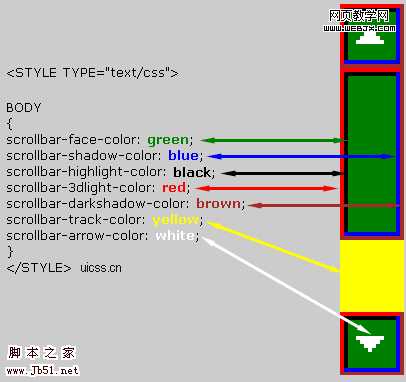
Task: Click the 'blue' color value text
Action: point(183,156)
